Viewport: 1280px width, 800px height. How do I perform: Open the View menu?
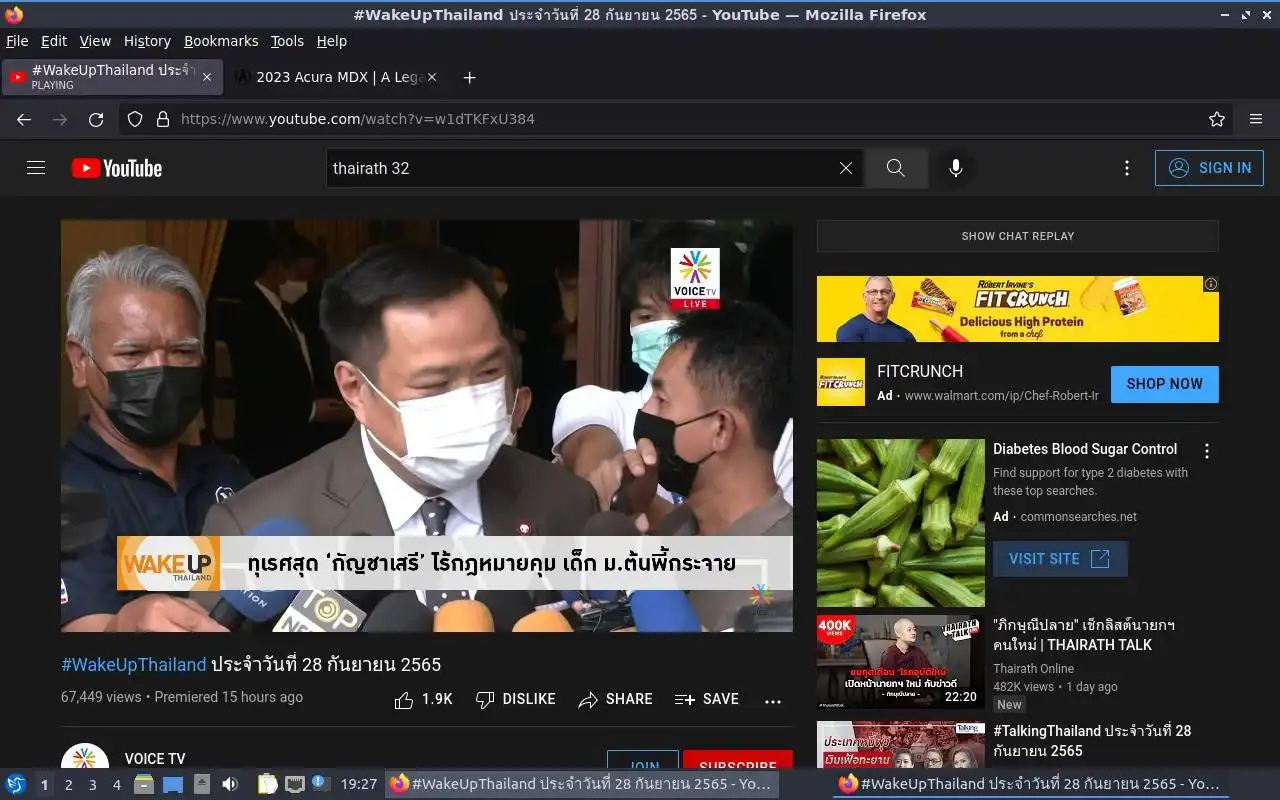click(x=95, y=41)
